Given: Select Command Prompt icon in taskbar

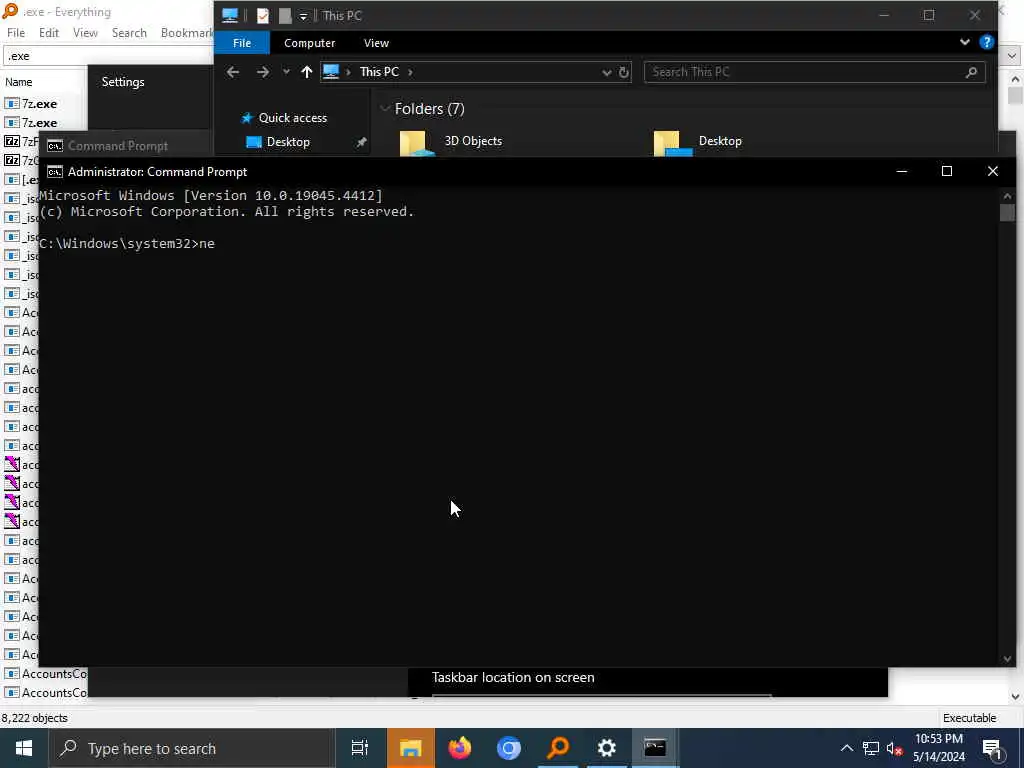Looking at the screenshot, I should pos(655,748).
